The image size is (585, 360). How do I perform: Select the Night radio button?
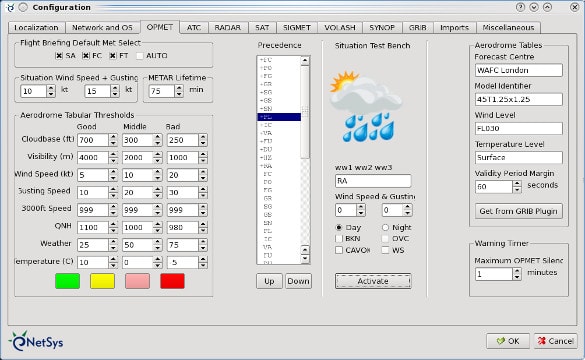point(385,227)
